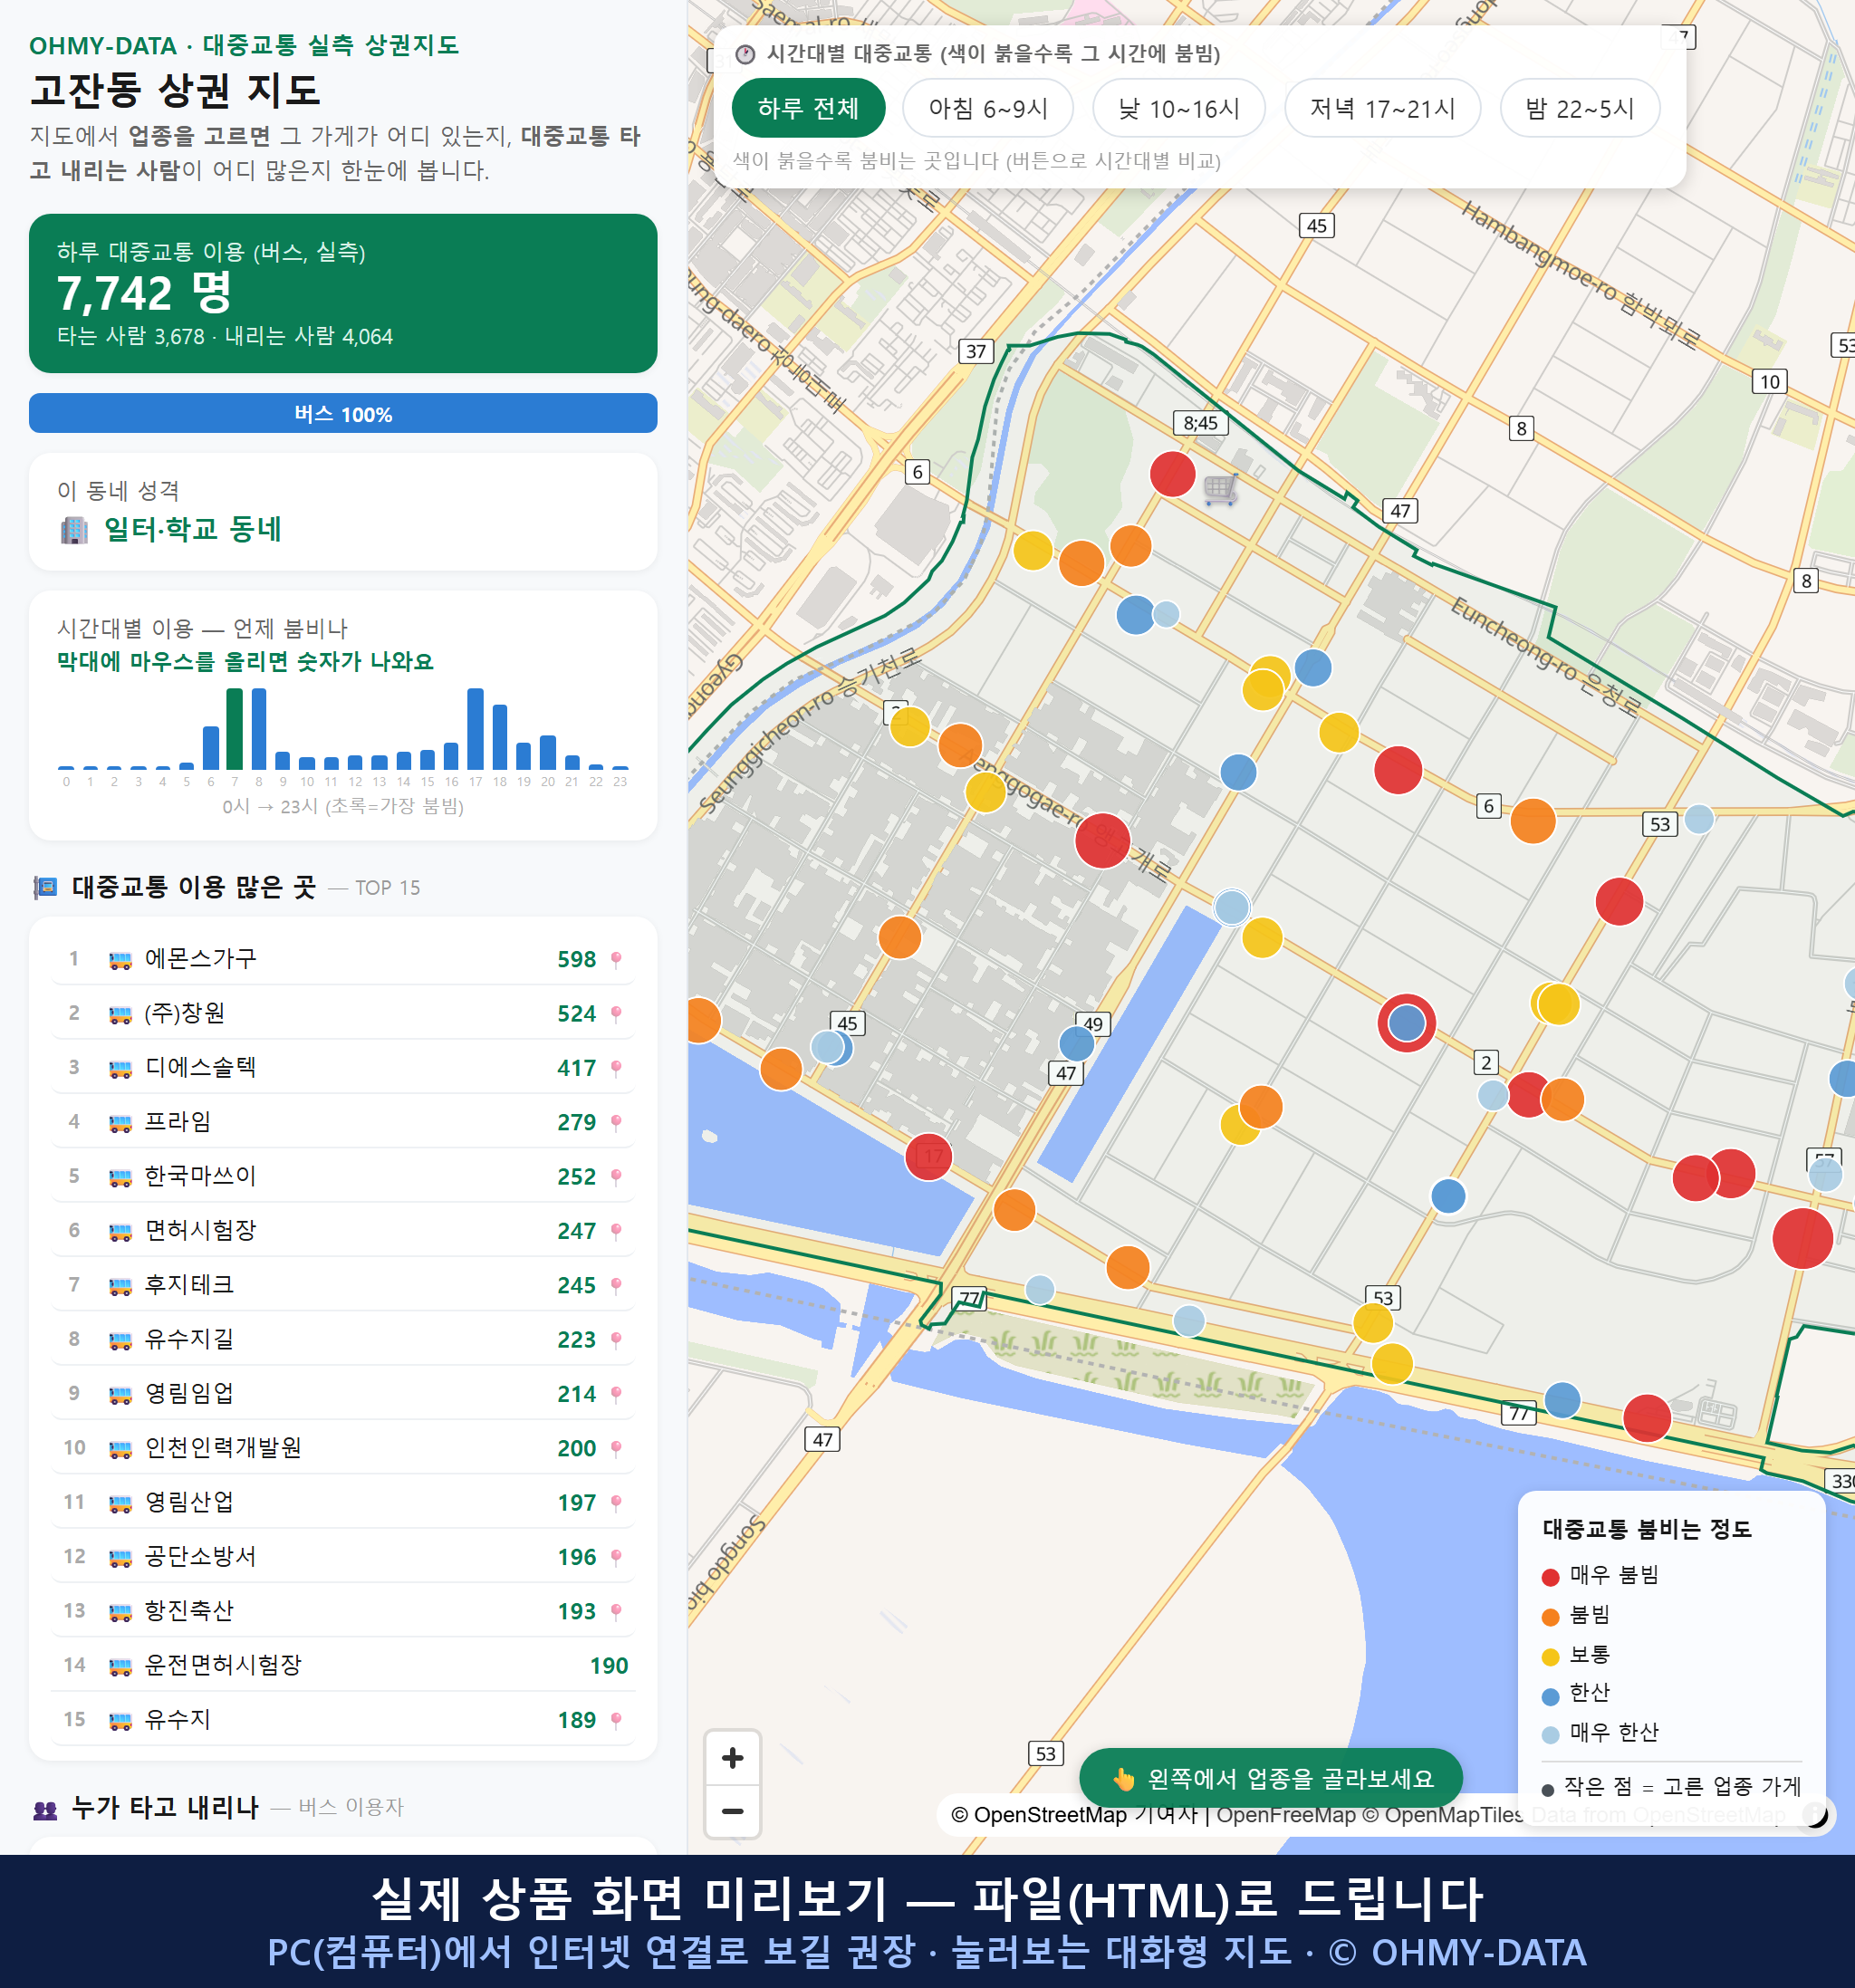This screenshot has width=1855, height=1988.
Task: Click bus icon for 면허시험장 row
Action: point(120,1232)
